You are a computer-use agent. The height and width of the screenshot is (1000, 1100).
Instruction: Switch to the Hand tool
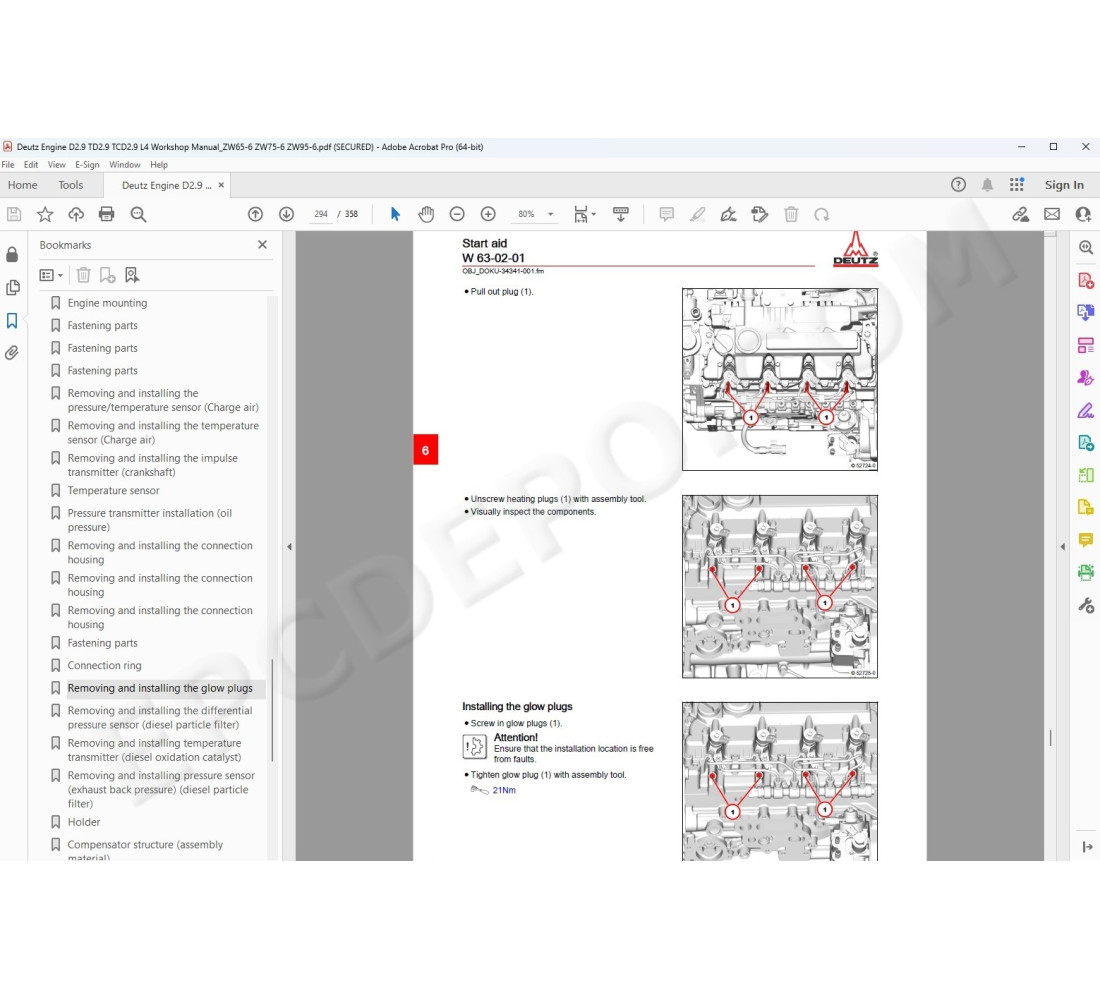point(426,213)
